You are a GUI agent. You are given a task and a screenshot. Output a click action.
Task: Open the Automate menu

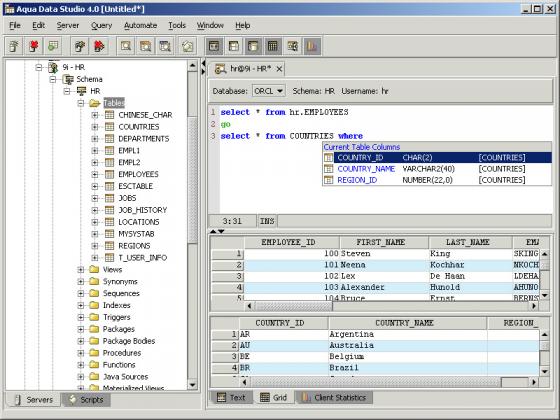click(x=140, y=25)
